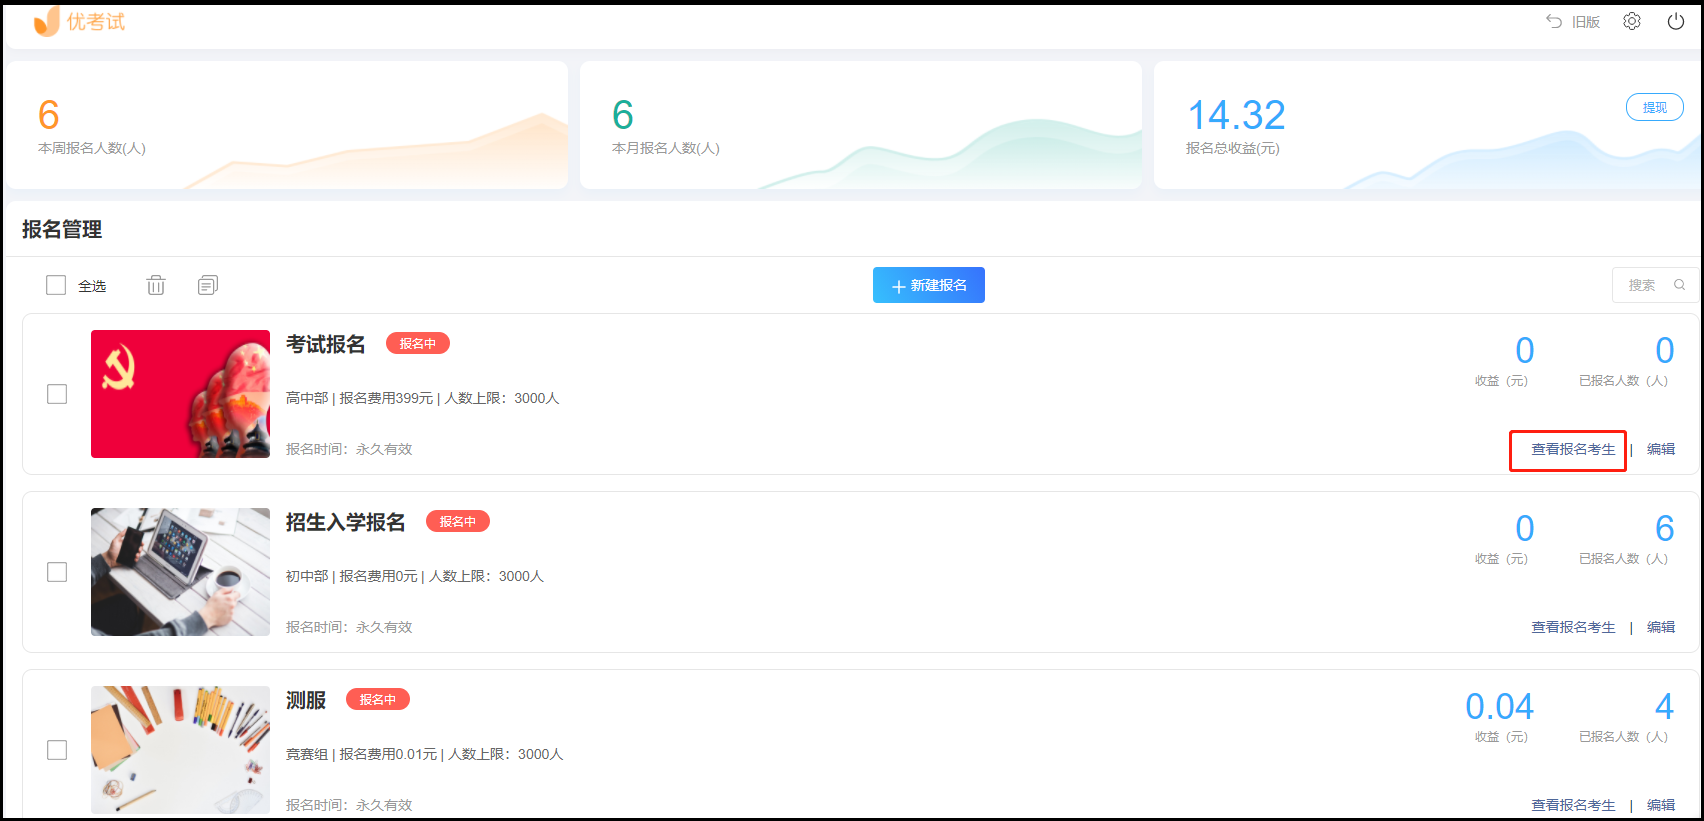Switch back to 旧版 old version

point(1573,22)
